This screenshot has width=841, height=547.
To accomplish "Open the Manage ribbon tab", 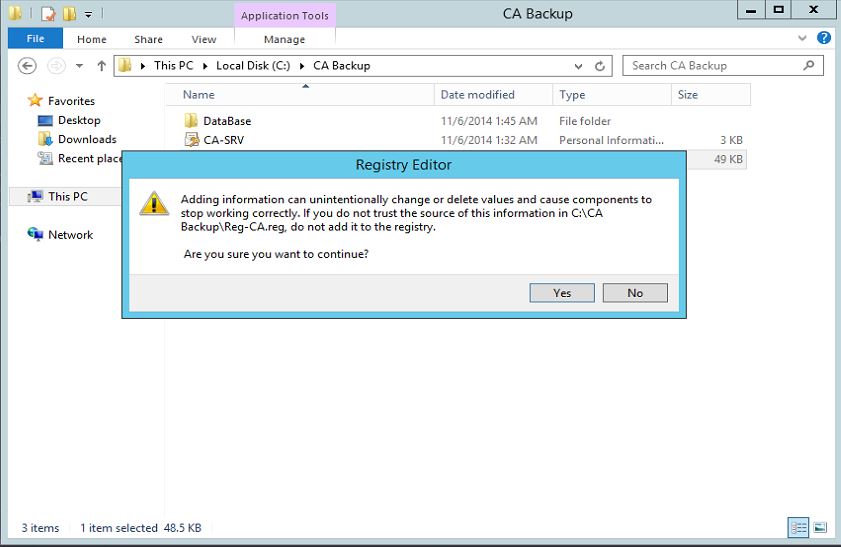I will point(284,39).
